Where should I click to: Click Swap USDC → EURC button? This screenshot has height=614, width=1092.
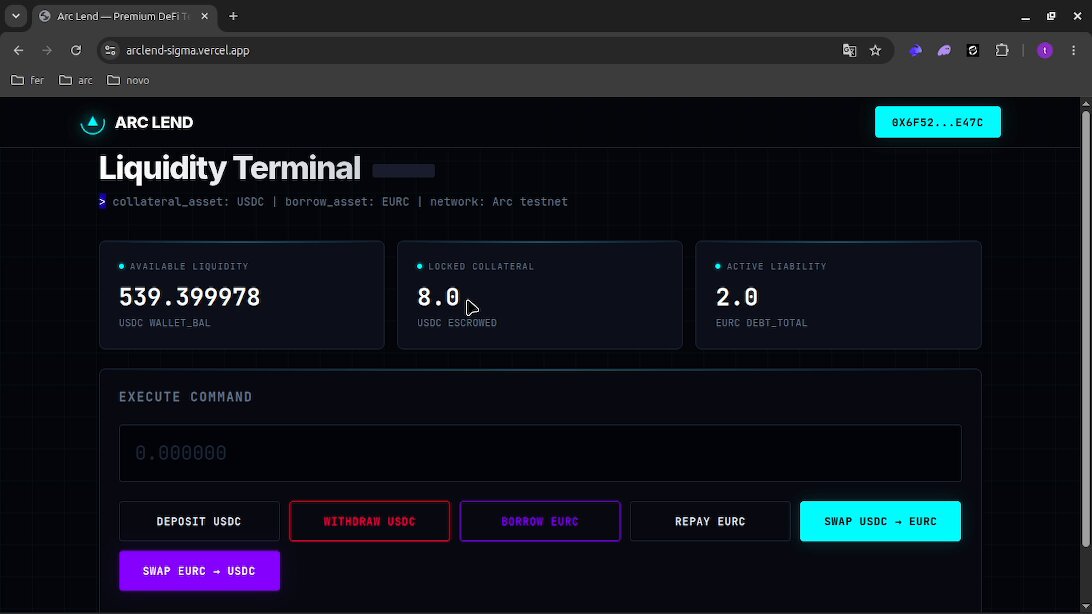point(880,521)
